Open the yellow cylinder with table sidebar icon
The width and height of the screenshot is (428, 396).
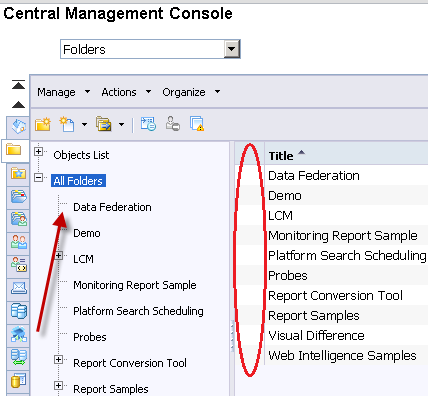(18, 380)
